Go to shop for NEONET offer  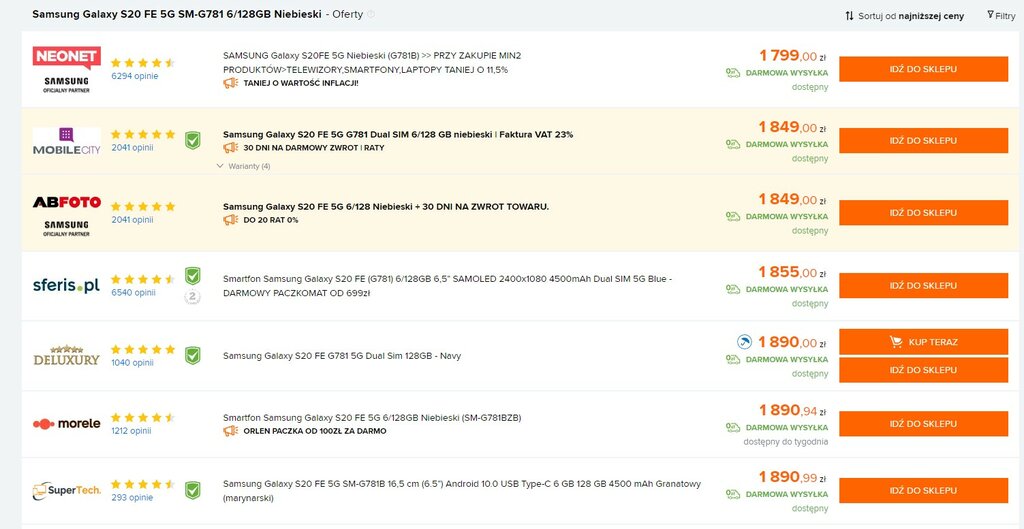coord(923,69)
